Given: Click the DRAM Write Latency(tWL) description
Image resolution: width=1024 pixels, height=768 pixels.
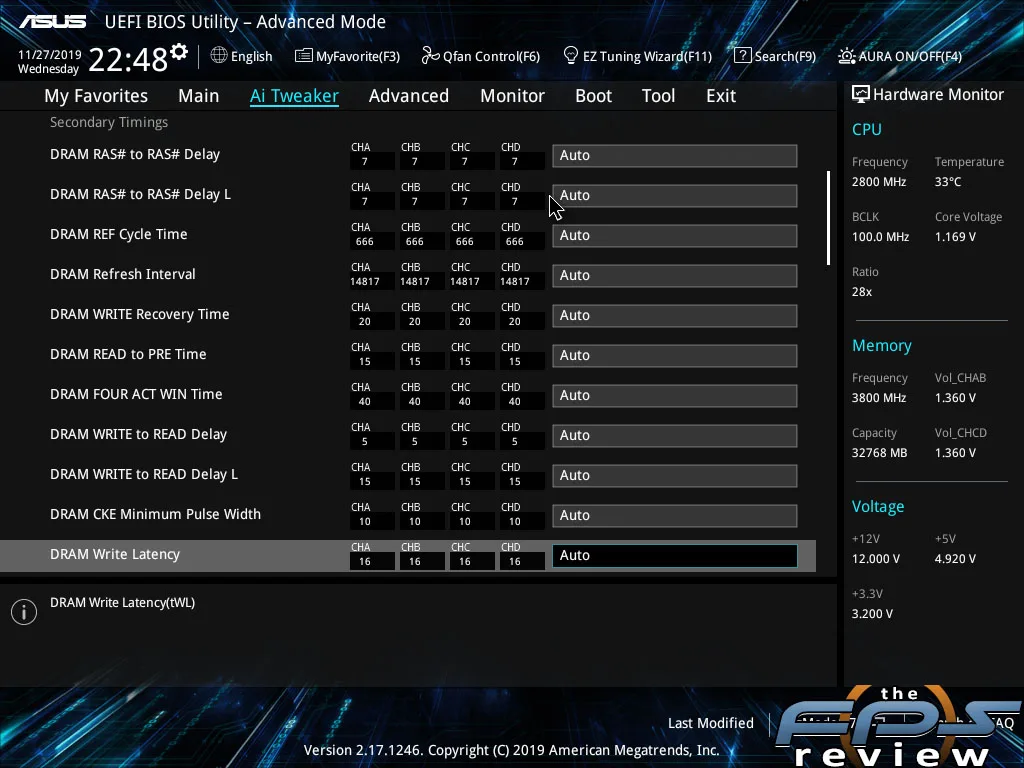Looking at the screenshot, I should 123,603.
